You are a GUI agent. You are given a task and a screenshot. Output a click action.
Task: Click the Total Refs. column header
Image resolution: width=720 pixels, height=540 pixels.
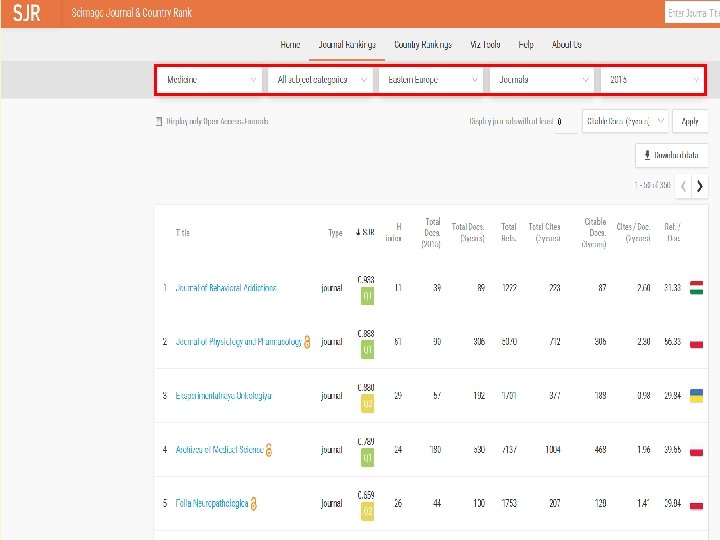tap(508, 232)
